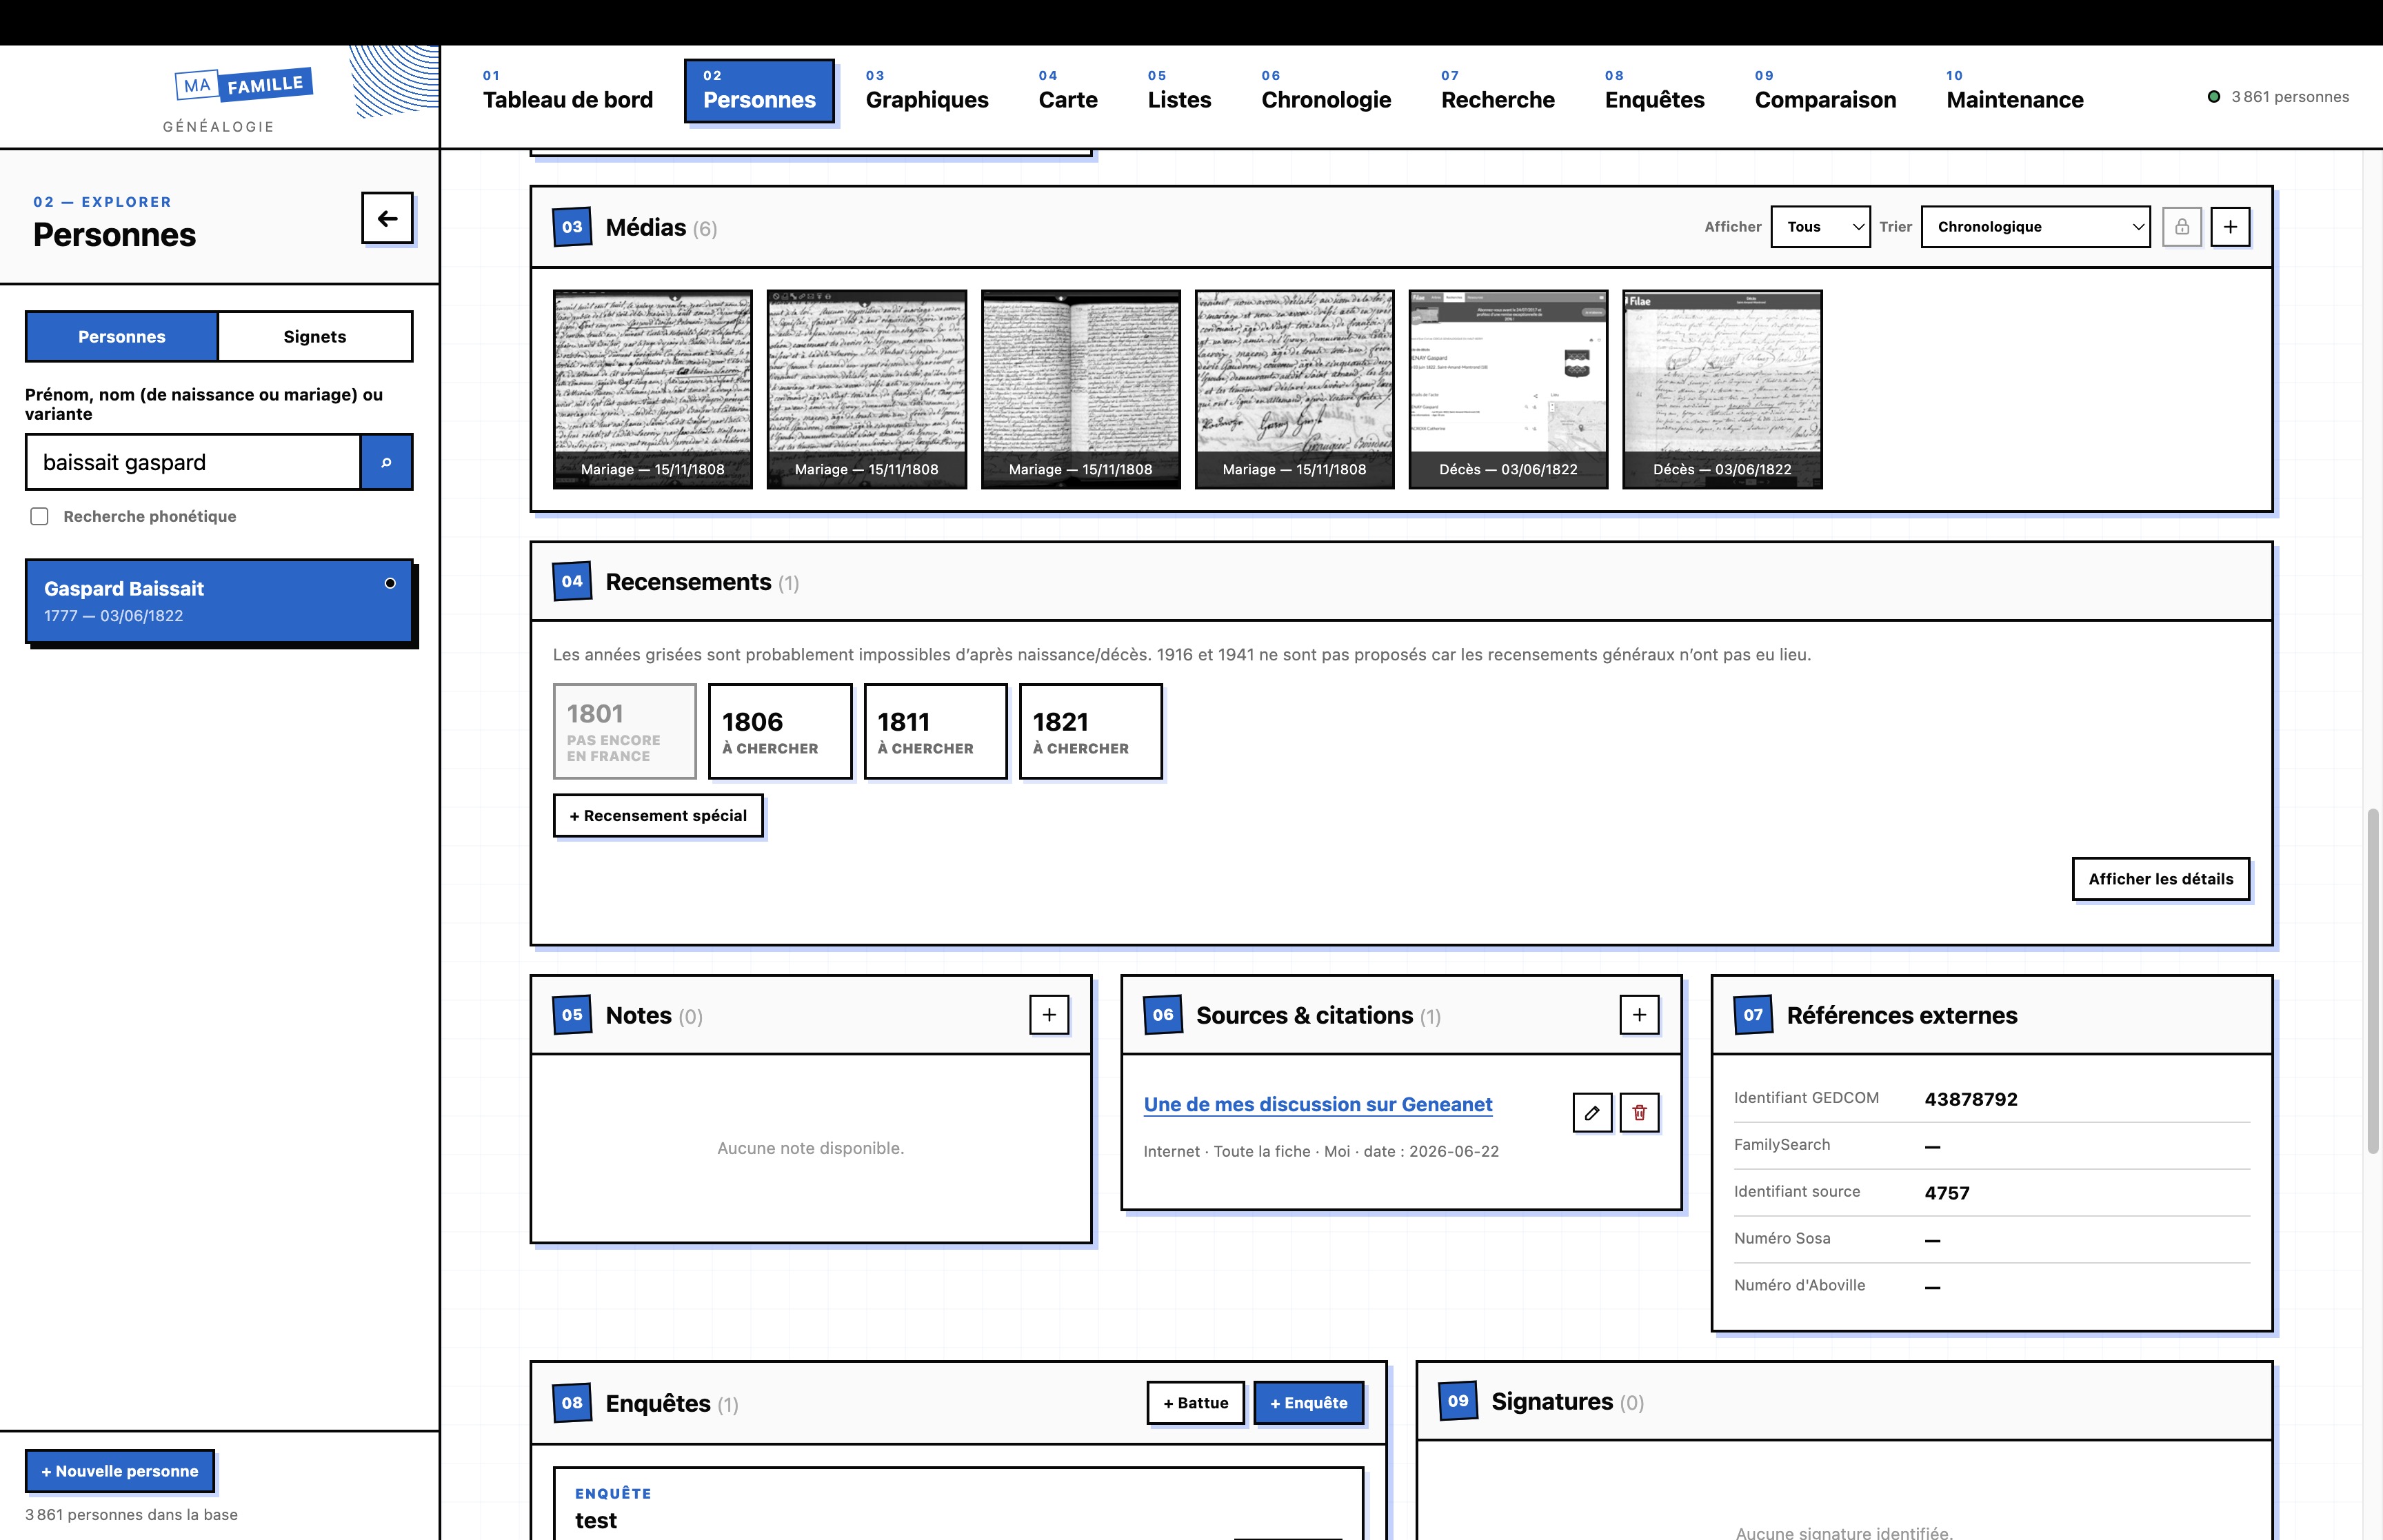Select the Gaspard Baissait result card
The height and width of the screenshot is (1540, 2383).
pos(219,601)
